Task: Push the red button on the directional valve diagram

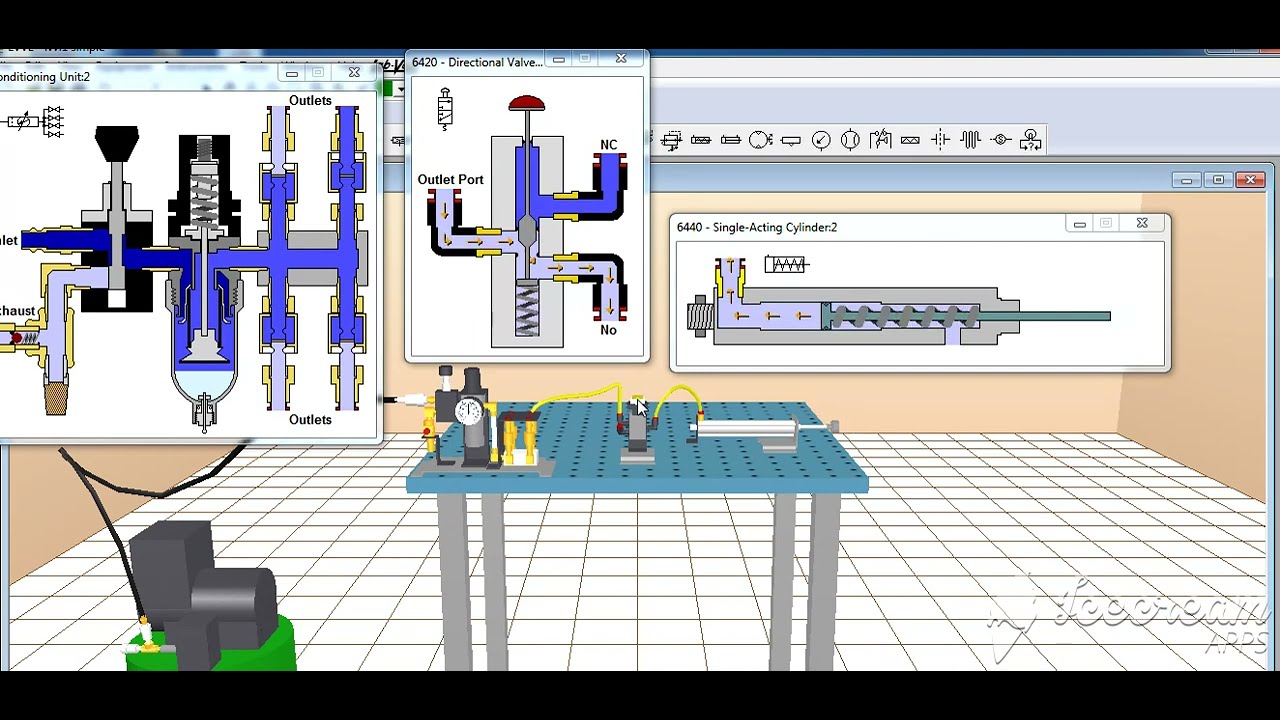Action: pyautogui.click(x=527, y=104)
